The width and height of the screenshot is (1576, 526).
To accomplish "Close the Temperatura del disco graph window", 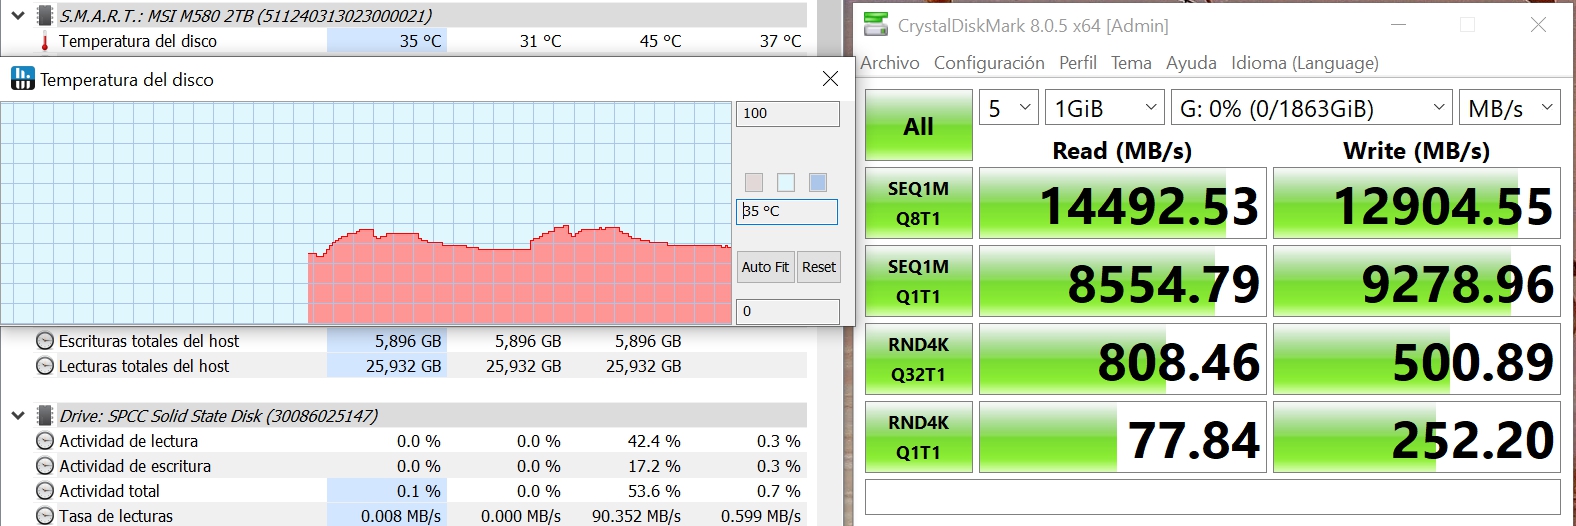I will [x=830, y=79].
